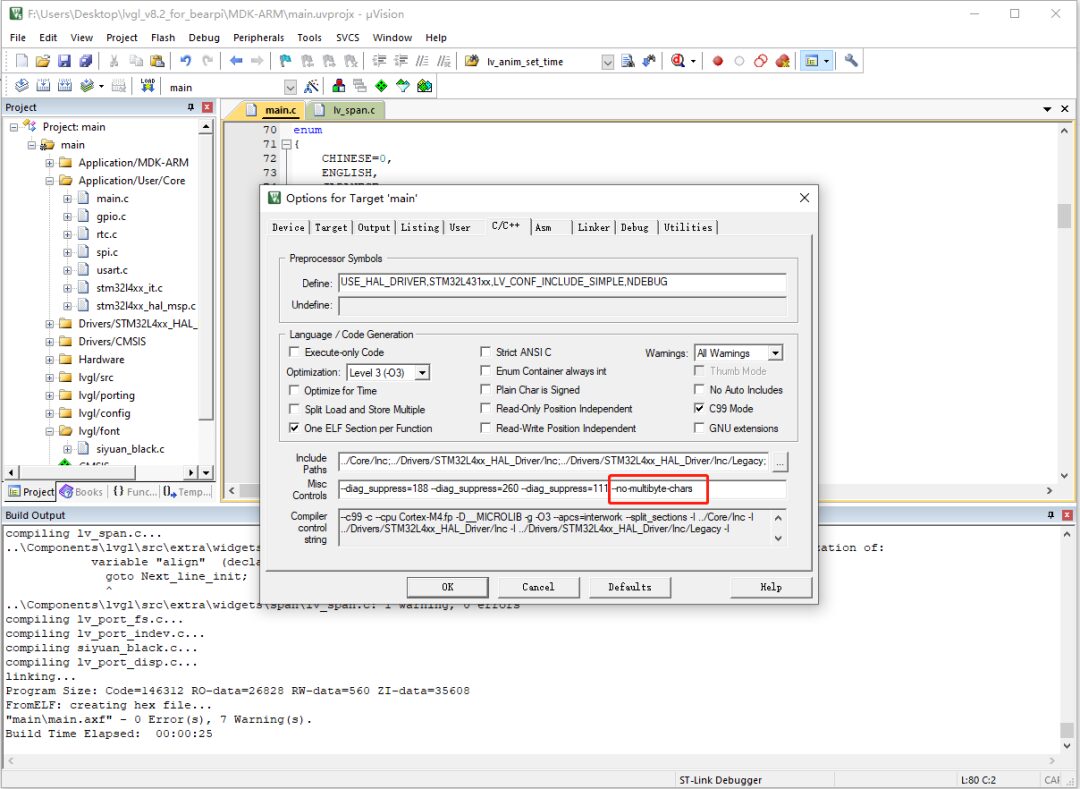Undo the last edit
1080x789 pixels.
click(185, 61)
